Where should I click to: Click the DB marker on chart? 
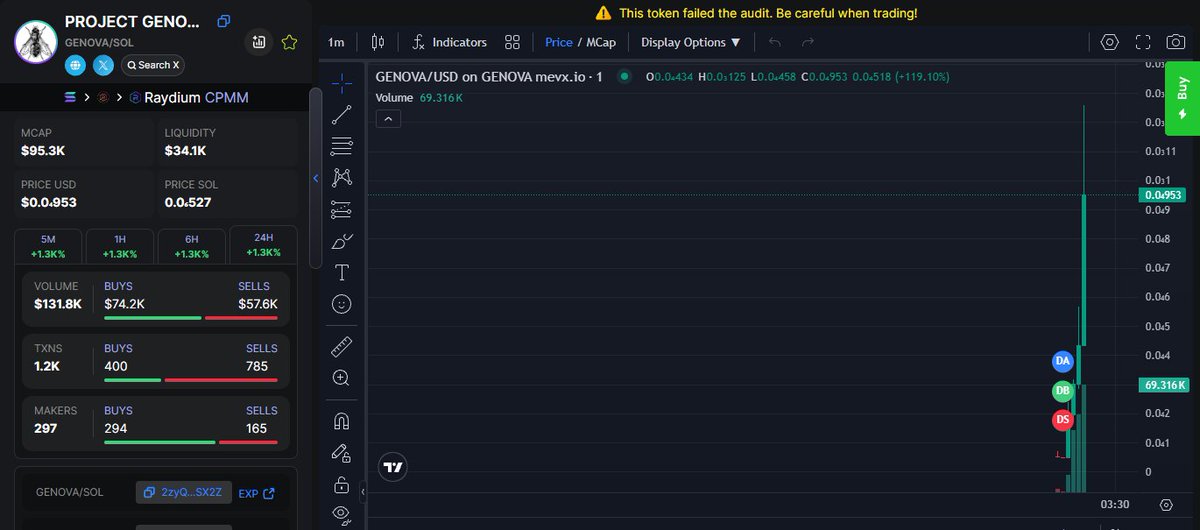(1062, 391)
